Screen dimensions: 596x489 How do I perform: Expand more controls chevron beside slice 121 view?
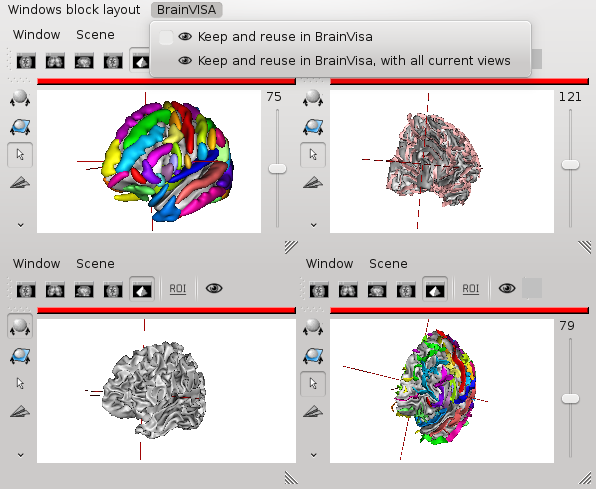point(314,225)
